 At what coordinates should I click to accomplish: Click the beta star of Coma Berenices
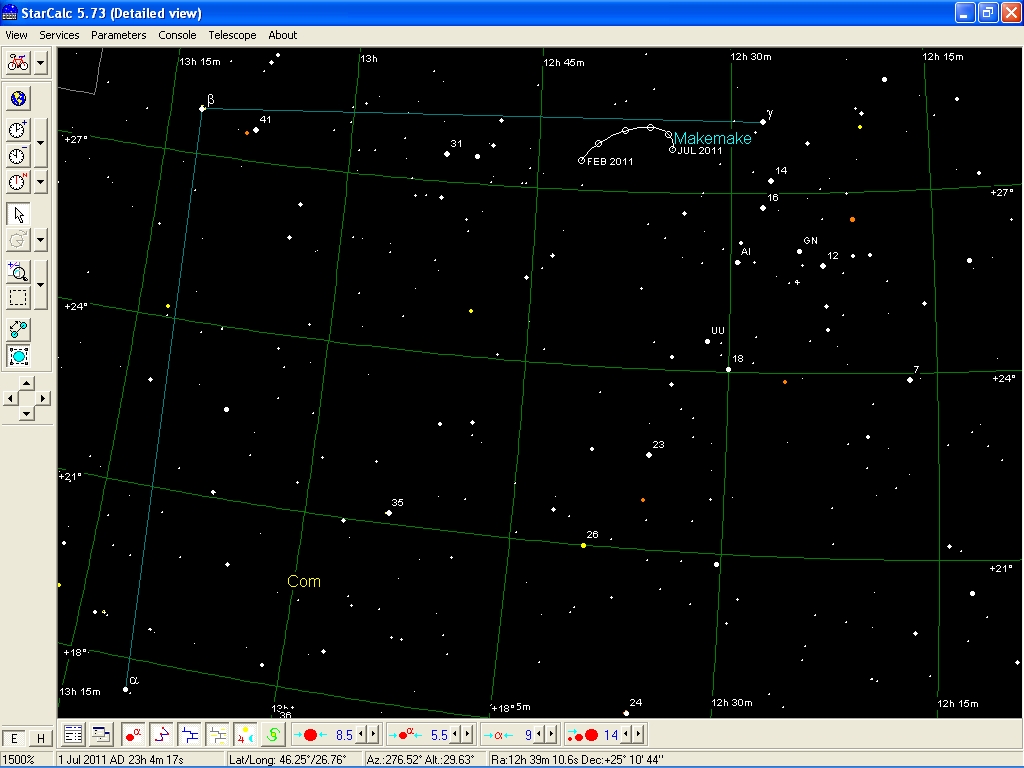(202, 108)
